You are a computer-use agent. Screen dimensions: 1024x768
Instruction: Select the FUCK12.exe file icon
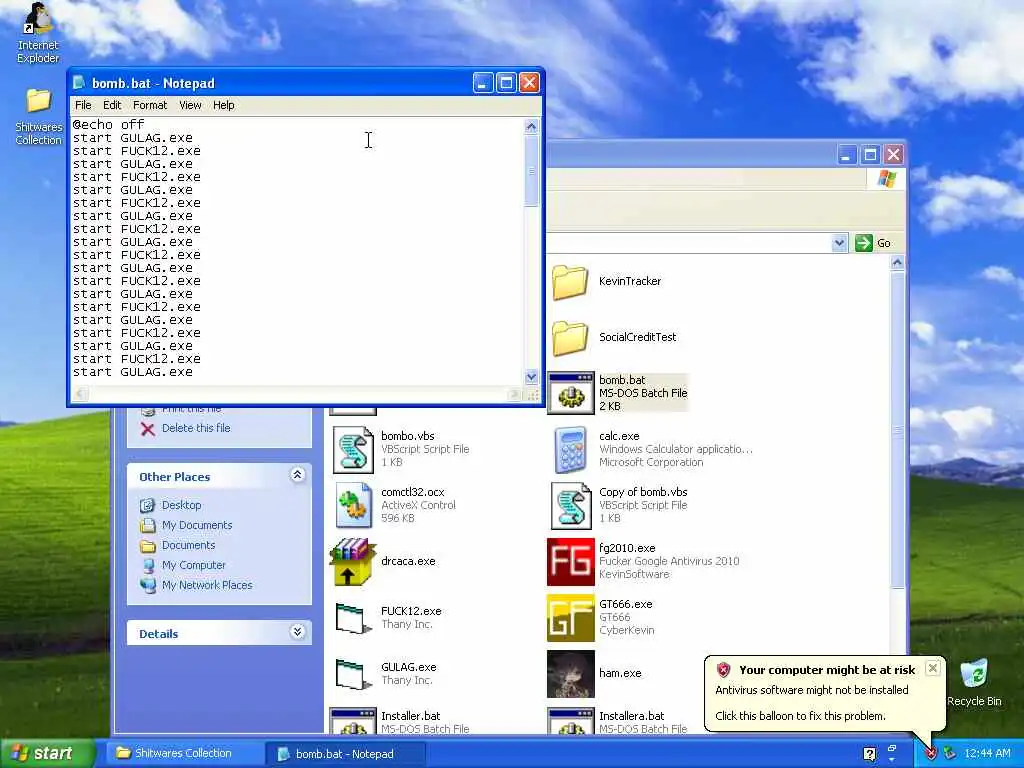353,618
